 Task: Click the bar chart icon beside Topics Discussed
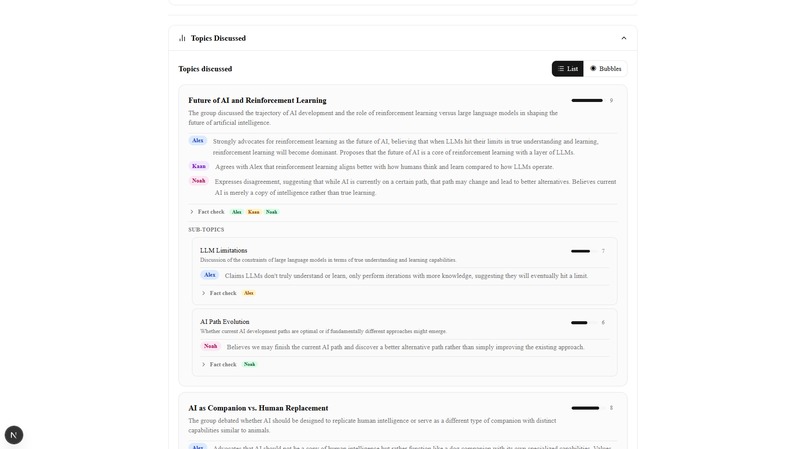coord(182,38)
